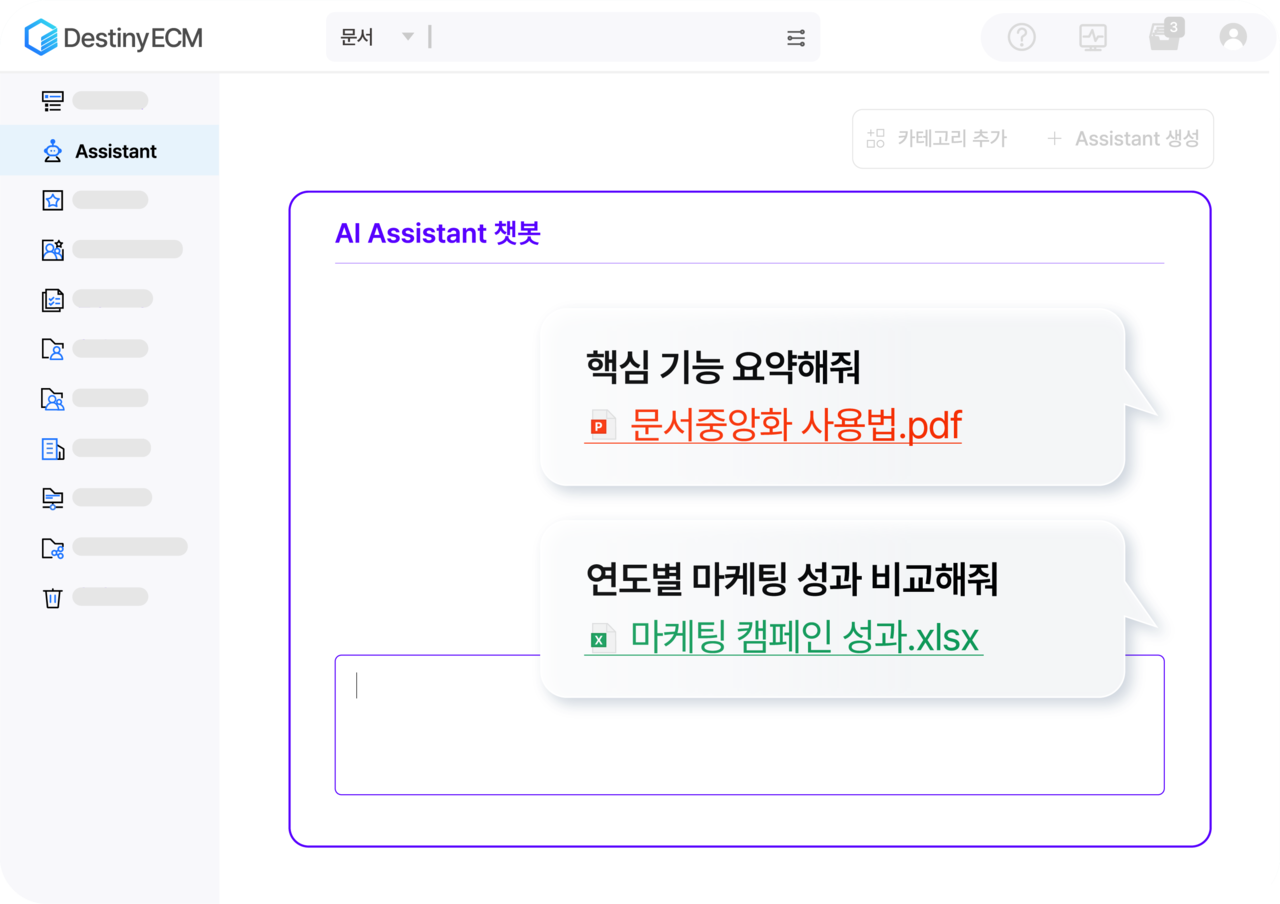Select the personal folder icon in sidebar

click(52, 348)
